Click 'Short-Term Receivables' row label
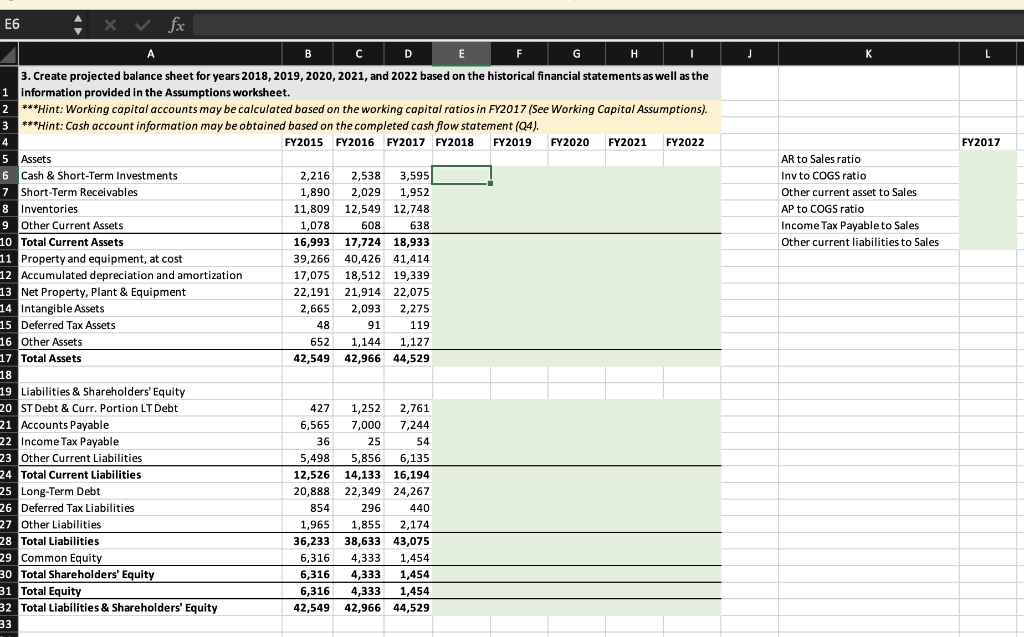The height and width of the screenshot is (637, 1024). click(79, 192)
